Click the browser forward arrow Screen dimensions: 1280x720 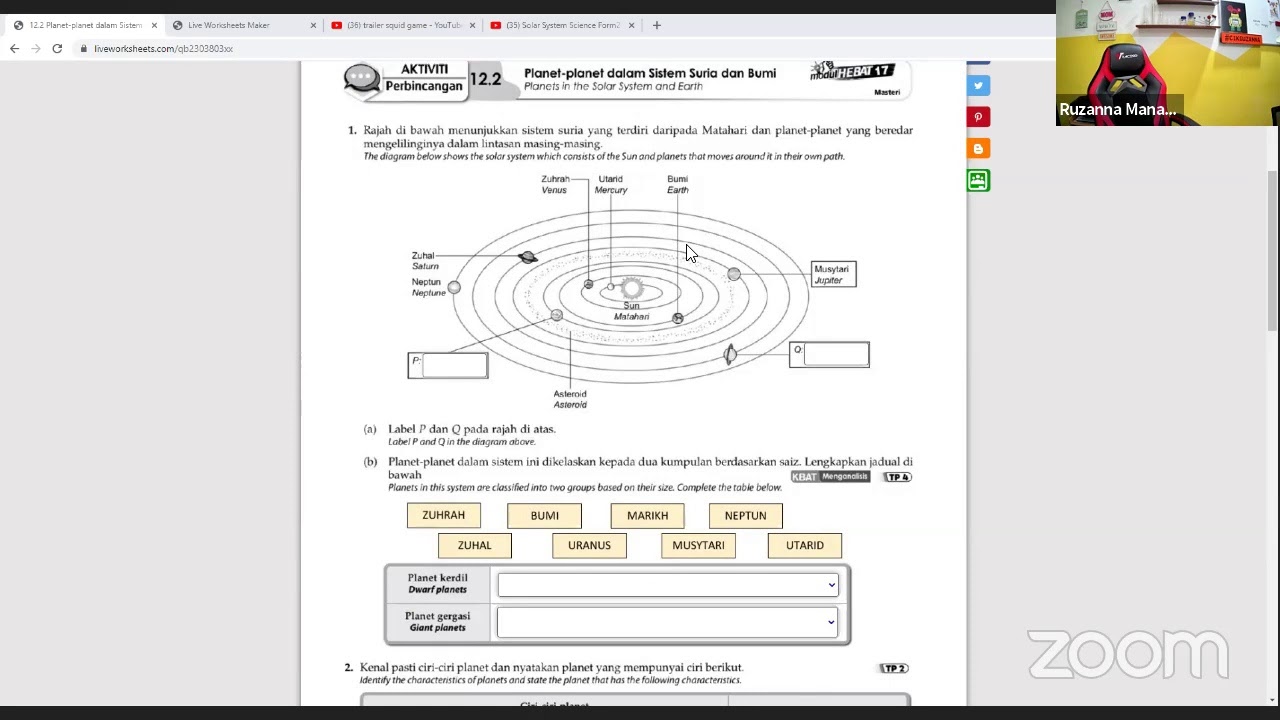[x=35, y=48]
